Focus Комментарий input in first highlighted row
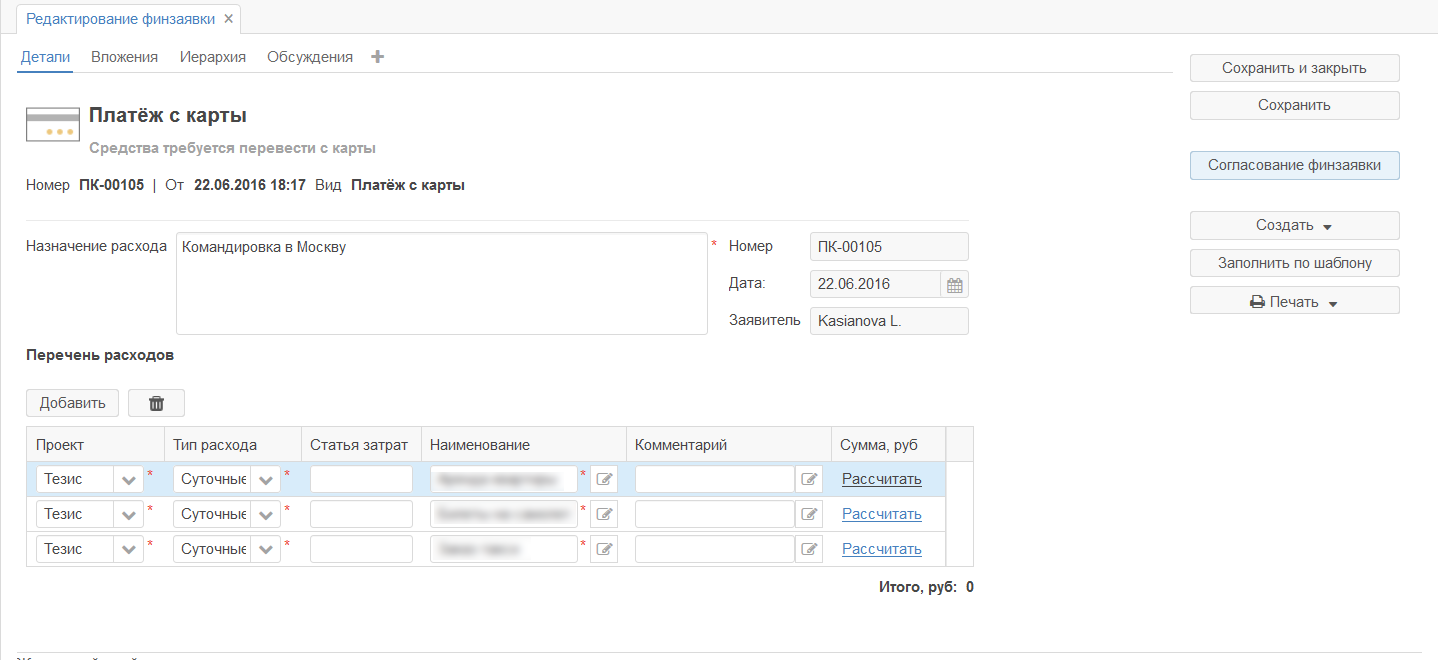The height and width of the screenshot is (660, 1438). pyautogui.click(x=715, y=479)
